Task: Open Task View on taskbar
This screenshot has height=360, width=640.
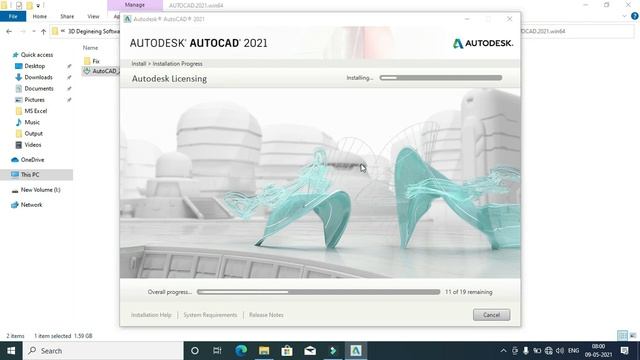Action: pos(217,351)
